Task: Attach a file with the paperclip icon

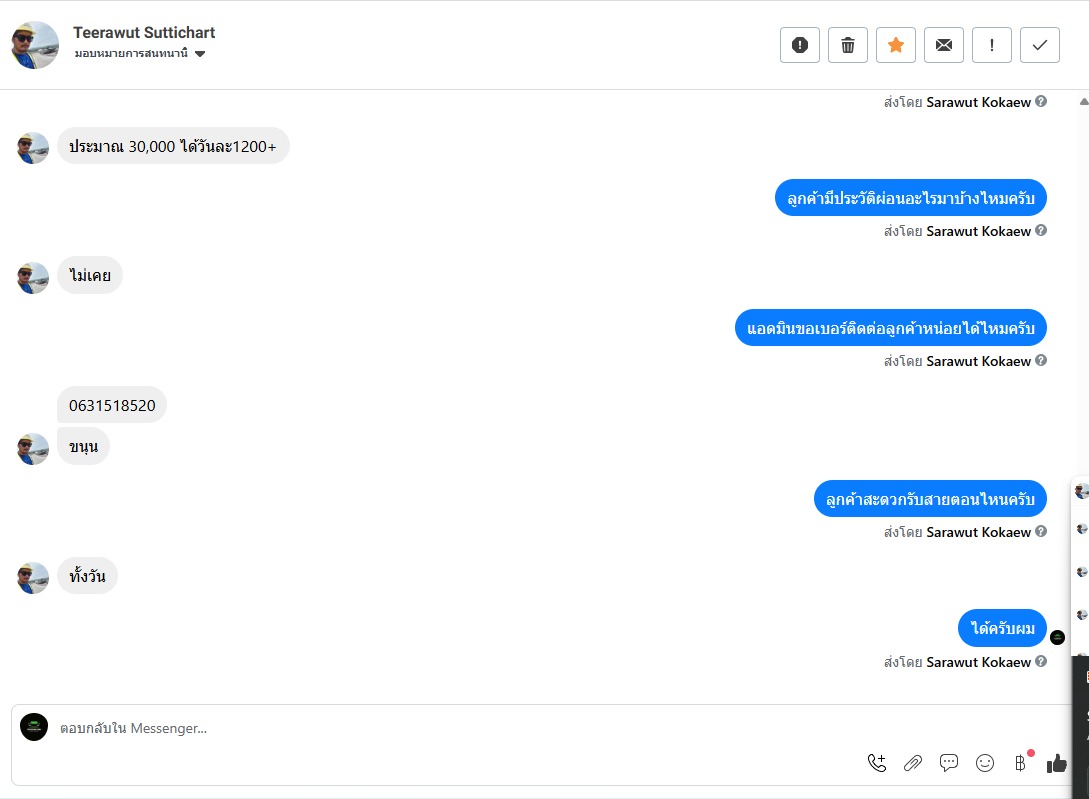Action: pyautogui.click(x=913, y=763)
